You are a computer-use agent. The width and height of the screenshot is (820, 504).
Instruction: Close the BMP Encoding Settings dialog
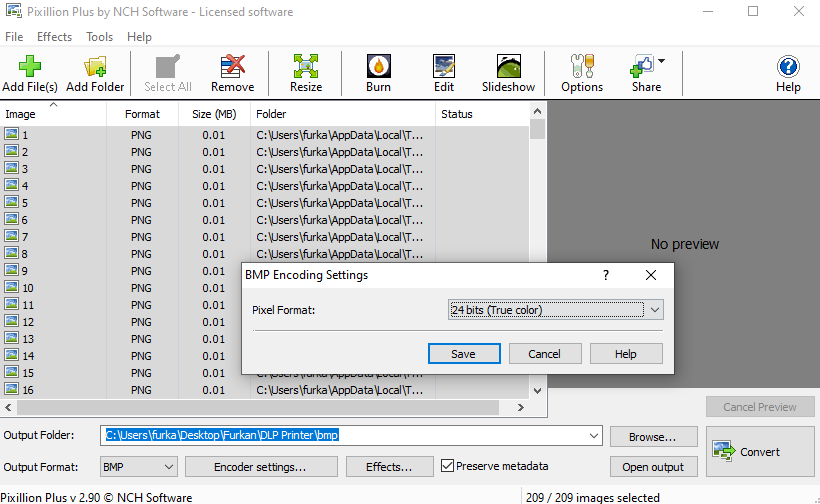point(651,275)
